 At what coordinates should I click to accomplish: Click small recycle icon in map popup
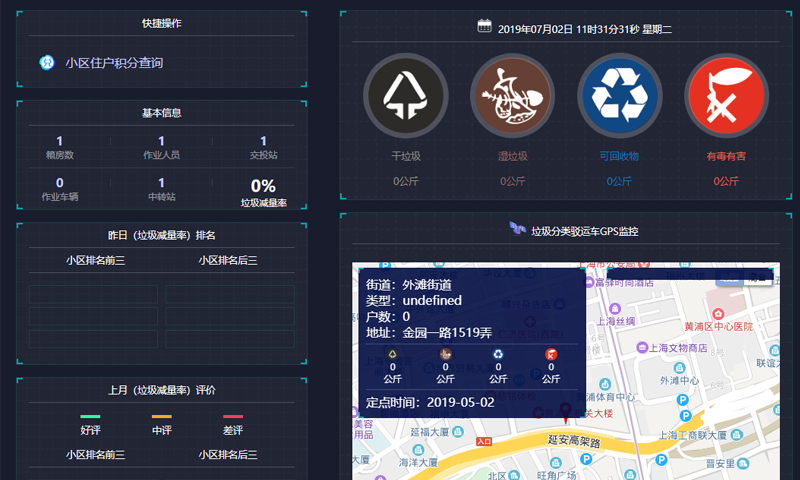[498, 354]
